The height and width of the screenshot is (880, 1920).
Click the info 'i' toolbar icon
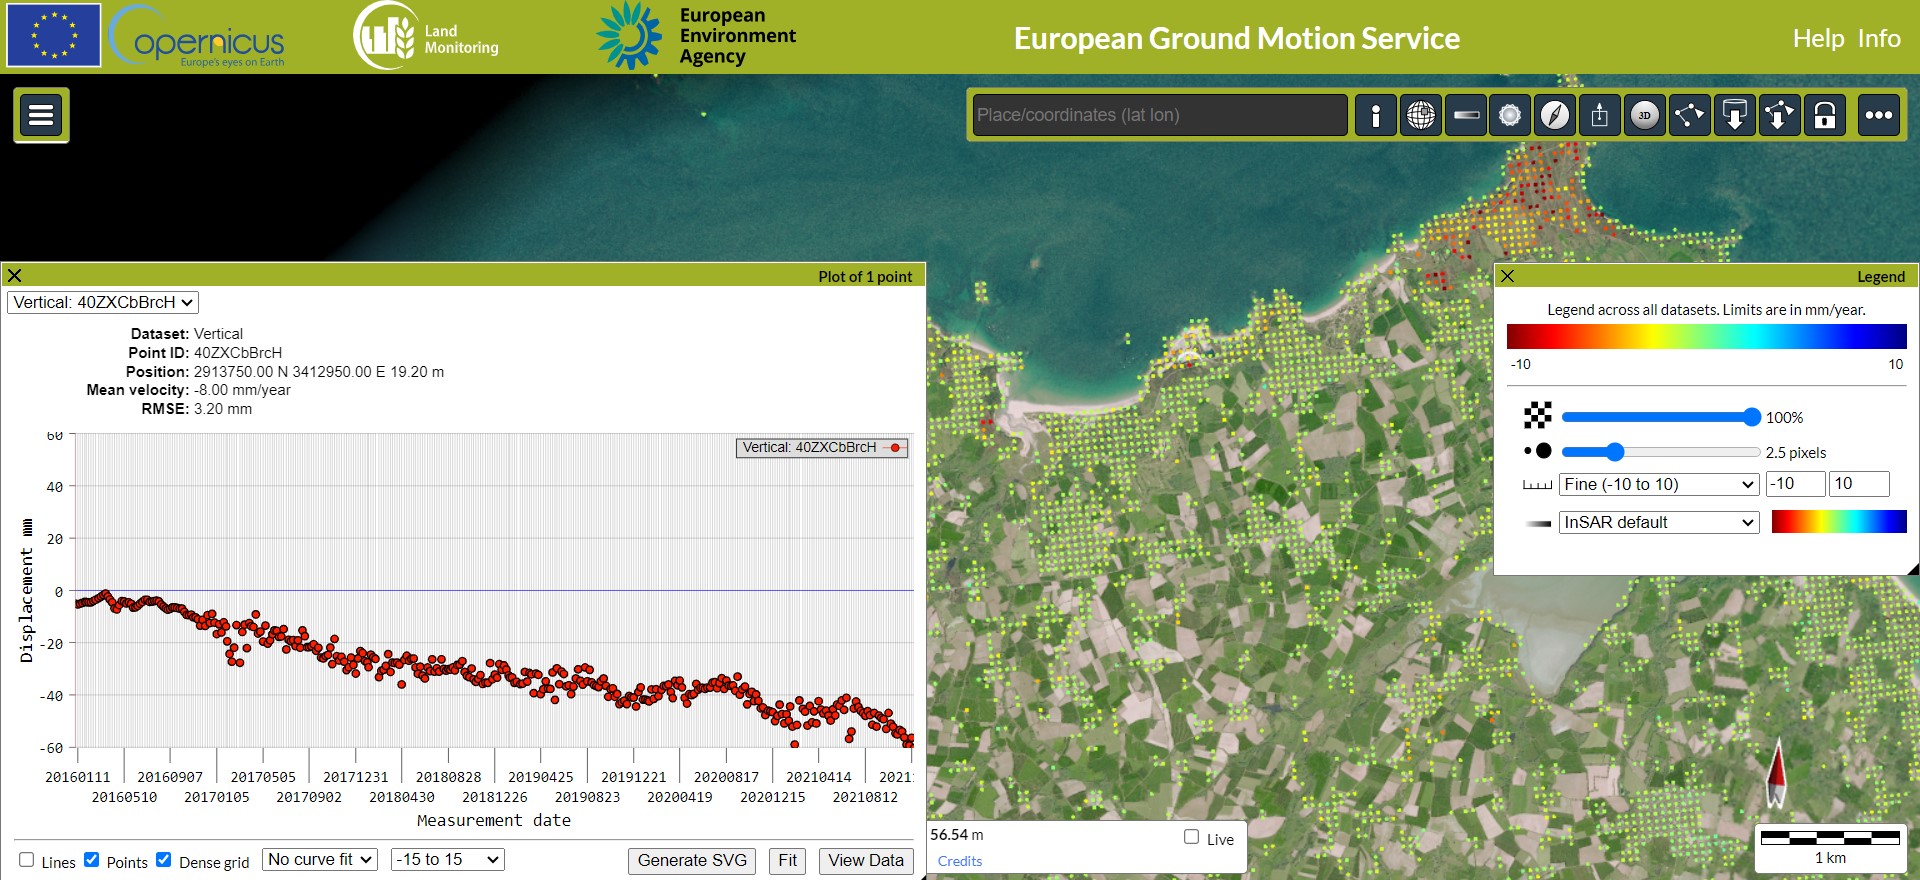point(1376,115)
